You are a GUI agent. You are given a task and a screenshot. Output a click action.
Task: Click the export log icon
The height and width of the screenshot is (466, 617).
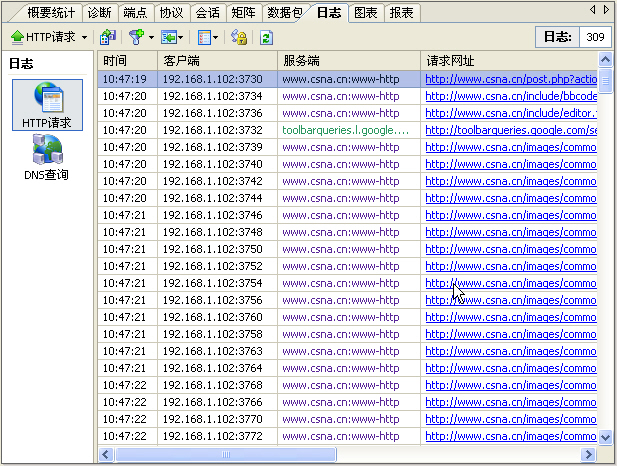[170, 37]
